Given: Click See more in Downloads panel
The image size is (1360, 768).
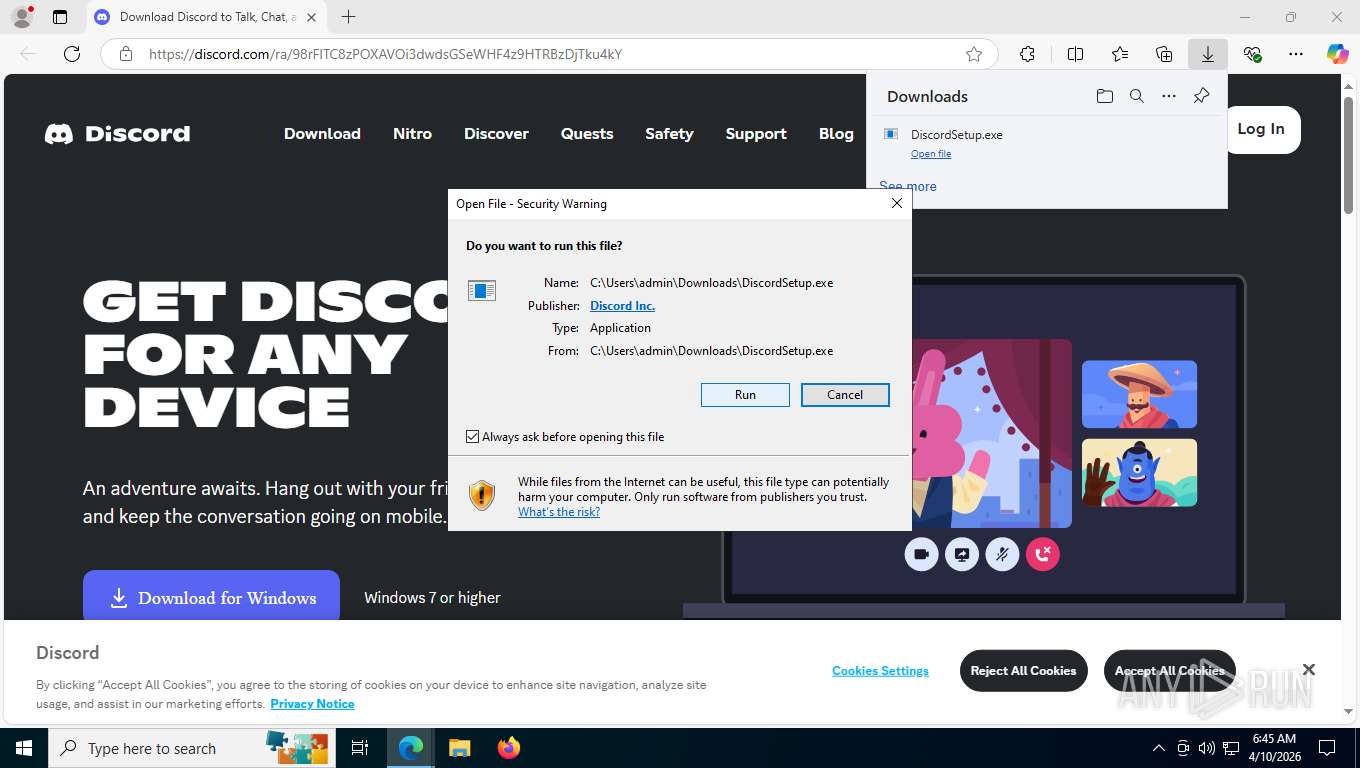Looking at the screenshot, I should (908, 186).
